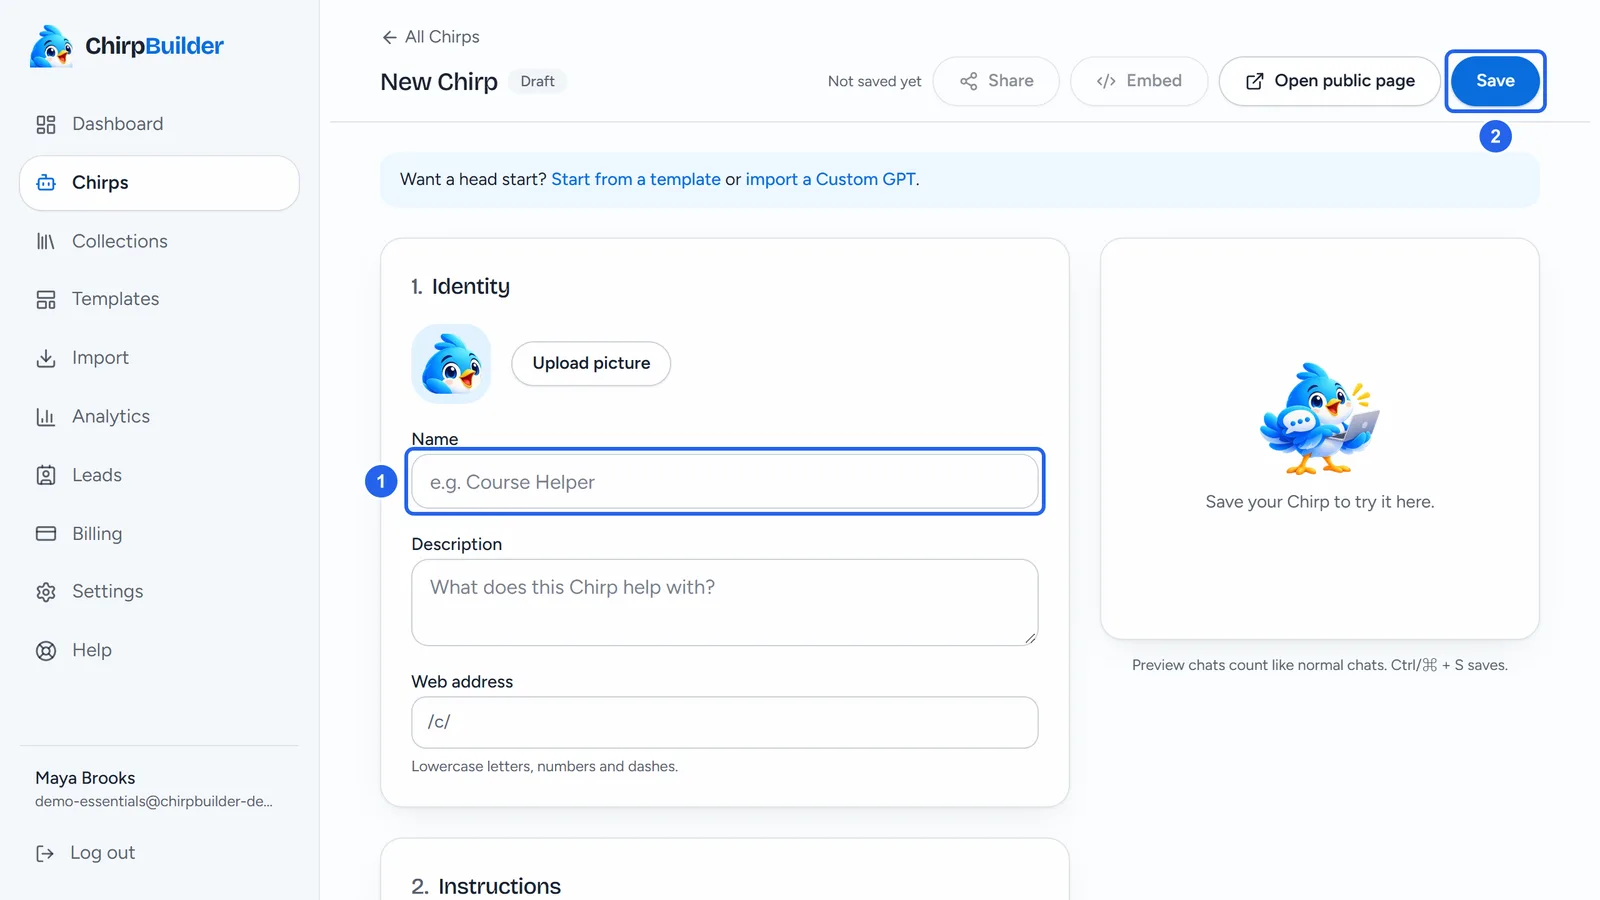Click 'Lowercase letters, numbers and dashes.' hint
1600x900 pixels.
545,766
